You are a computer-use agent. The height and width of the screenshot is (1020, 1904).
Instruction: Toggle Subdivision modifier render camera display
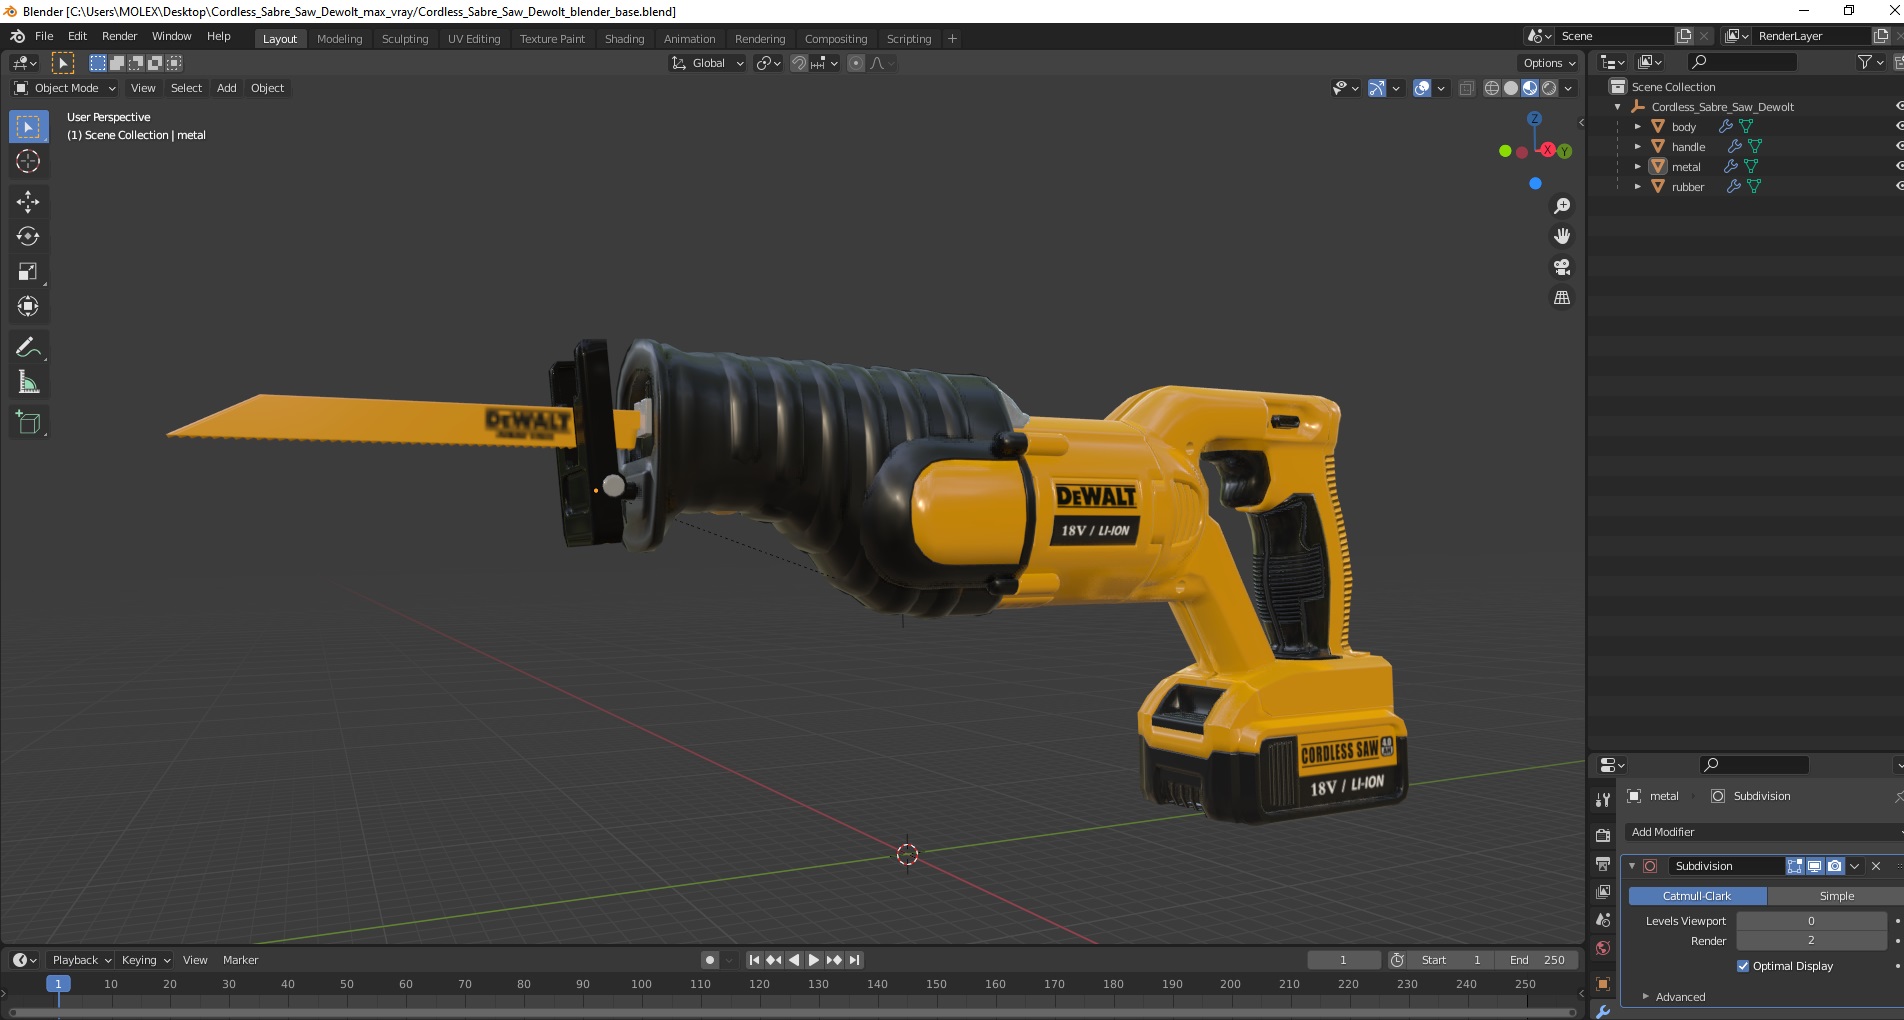pyautogui.click(x=1834, y=866)
